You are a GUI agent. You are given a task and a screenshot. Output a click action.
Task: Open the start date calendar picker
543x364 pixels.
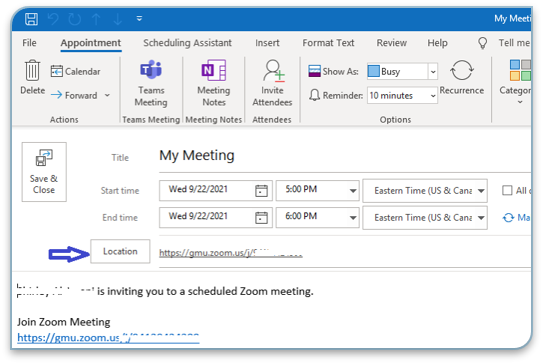click(x=261, y=190)
